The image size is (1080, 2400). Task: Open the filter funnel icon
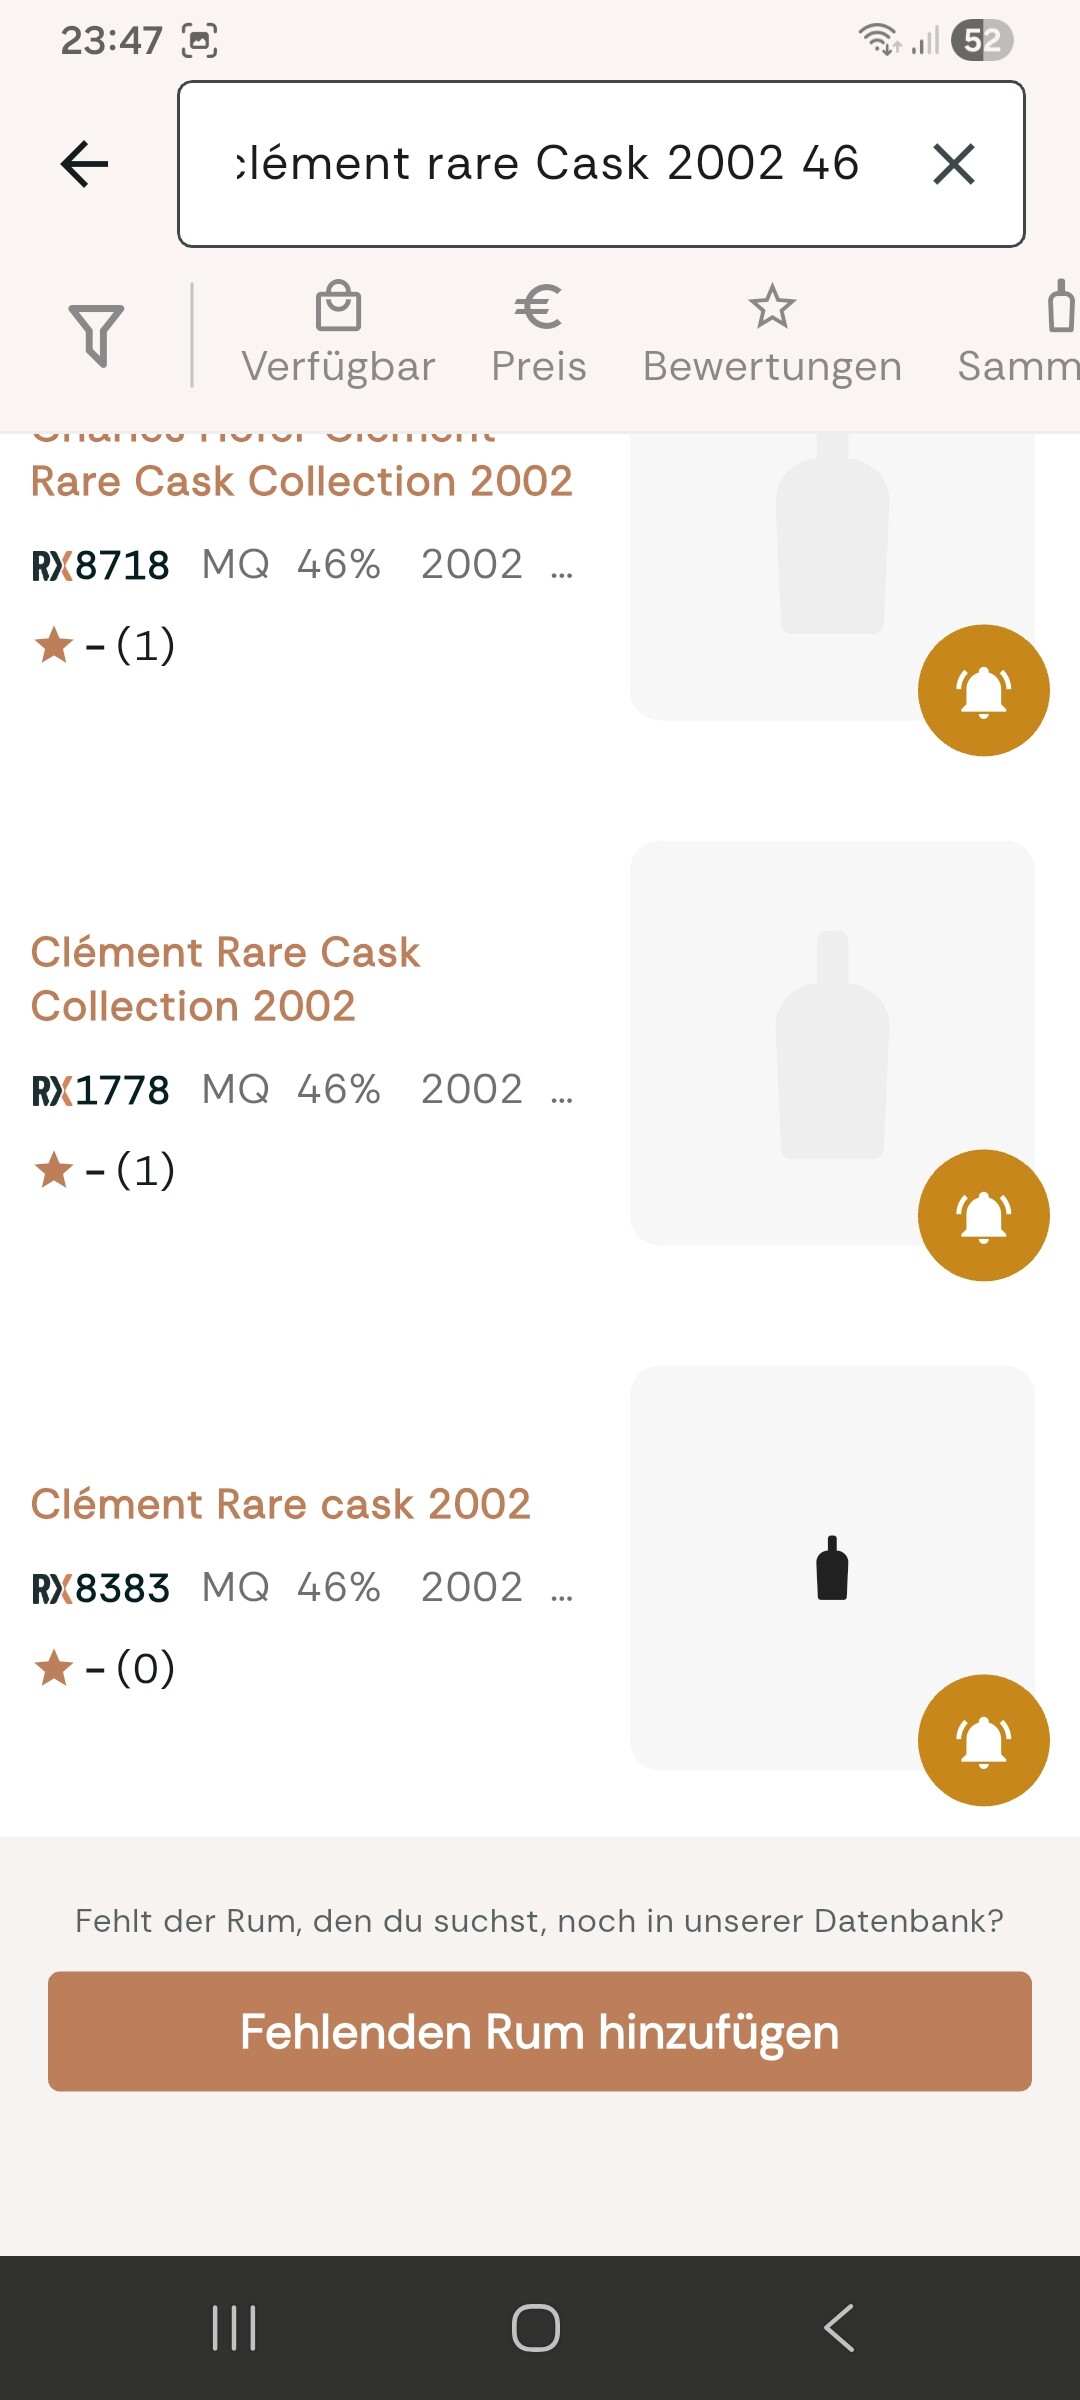96,335
